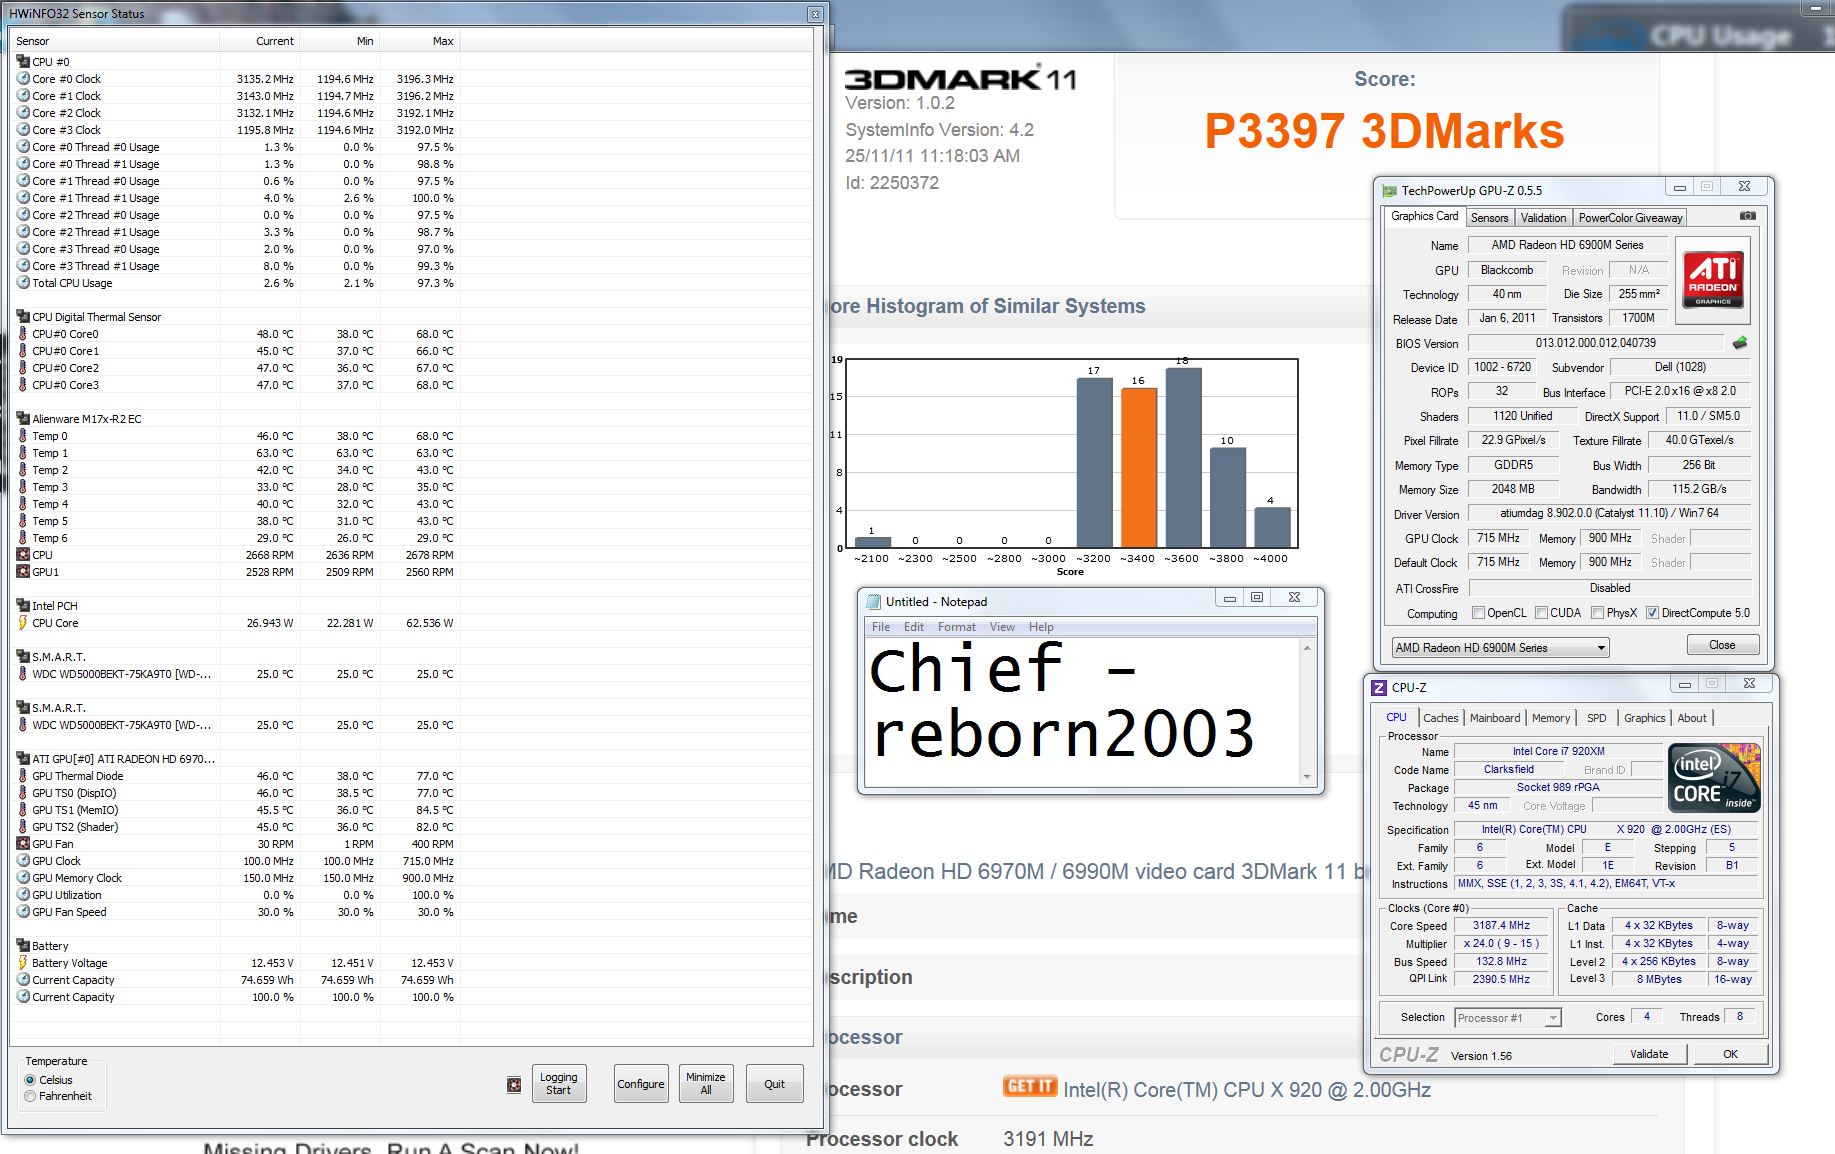Click the Battery Voltage lightning icon
Image resolution: width=1835 pixels, height=1154 pixels.
[x=23, y=962]
